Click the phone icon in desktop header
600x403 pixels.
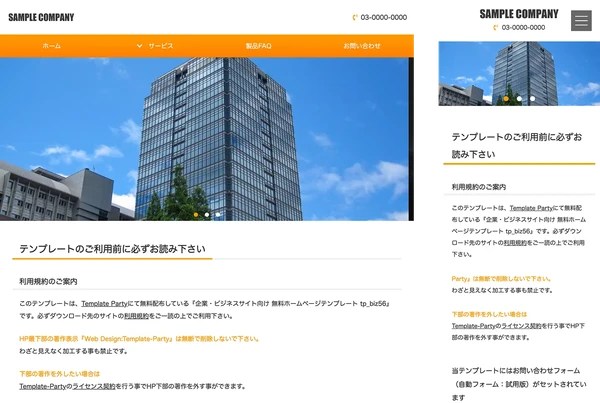(355, 17)
